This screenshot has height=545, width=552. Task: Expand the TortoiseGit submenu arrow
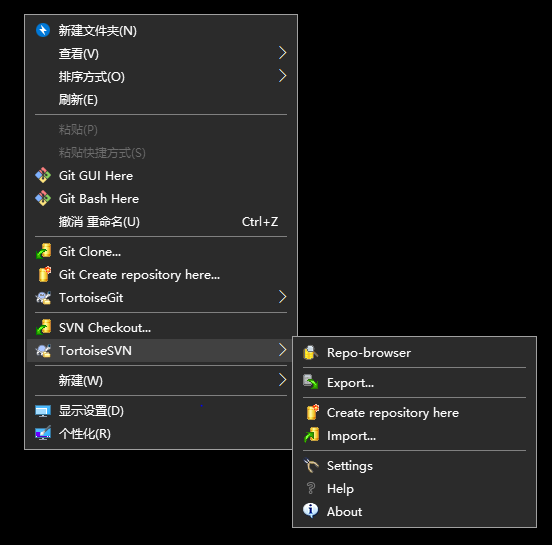(x=282, y=297)
